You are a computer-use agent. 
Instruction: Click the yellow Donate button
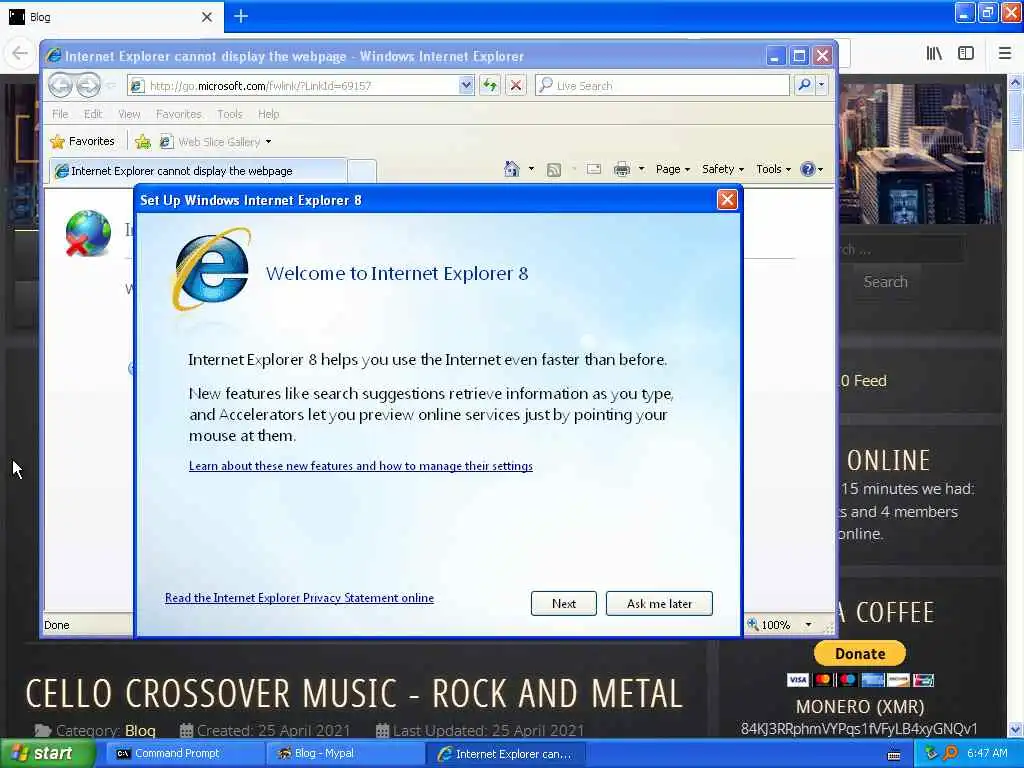click(859, 653)
